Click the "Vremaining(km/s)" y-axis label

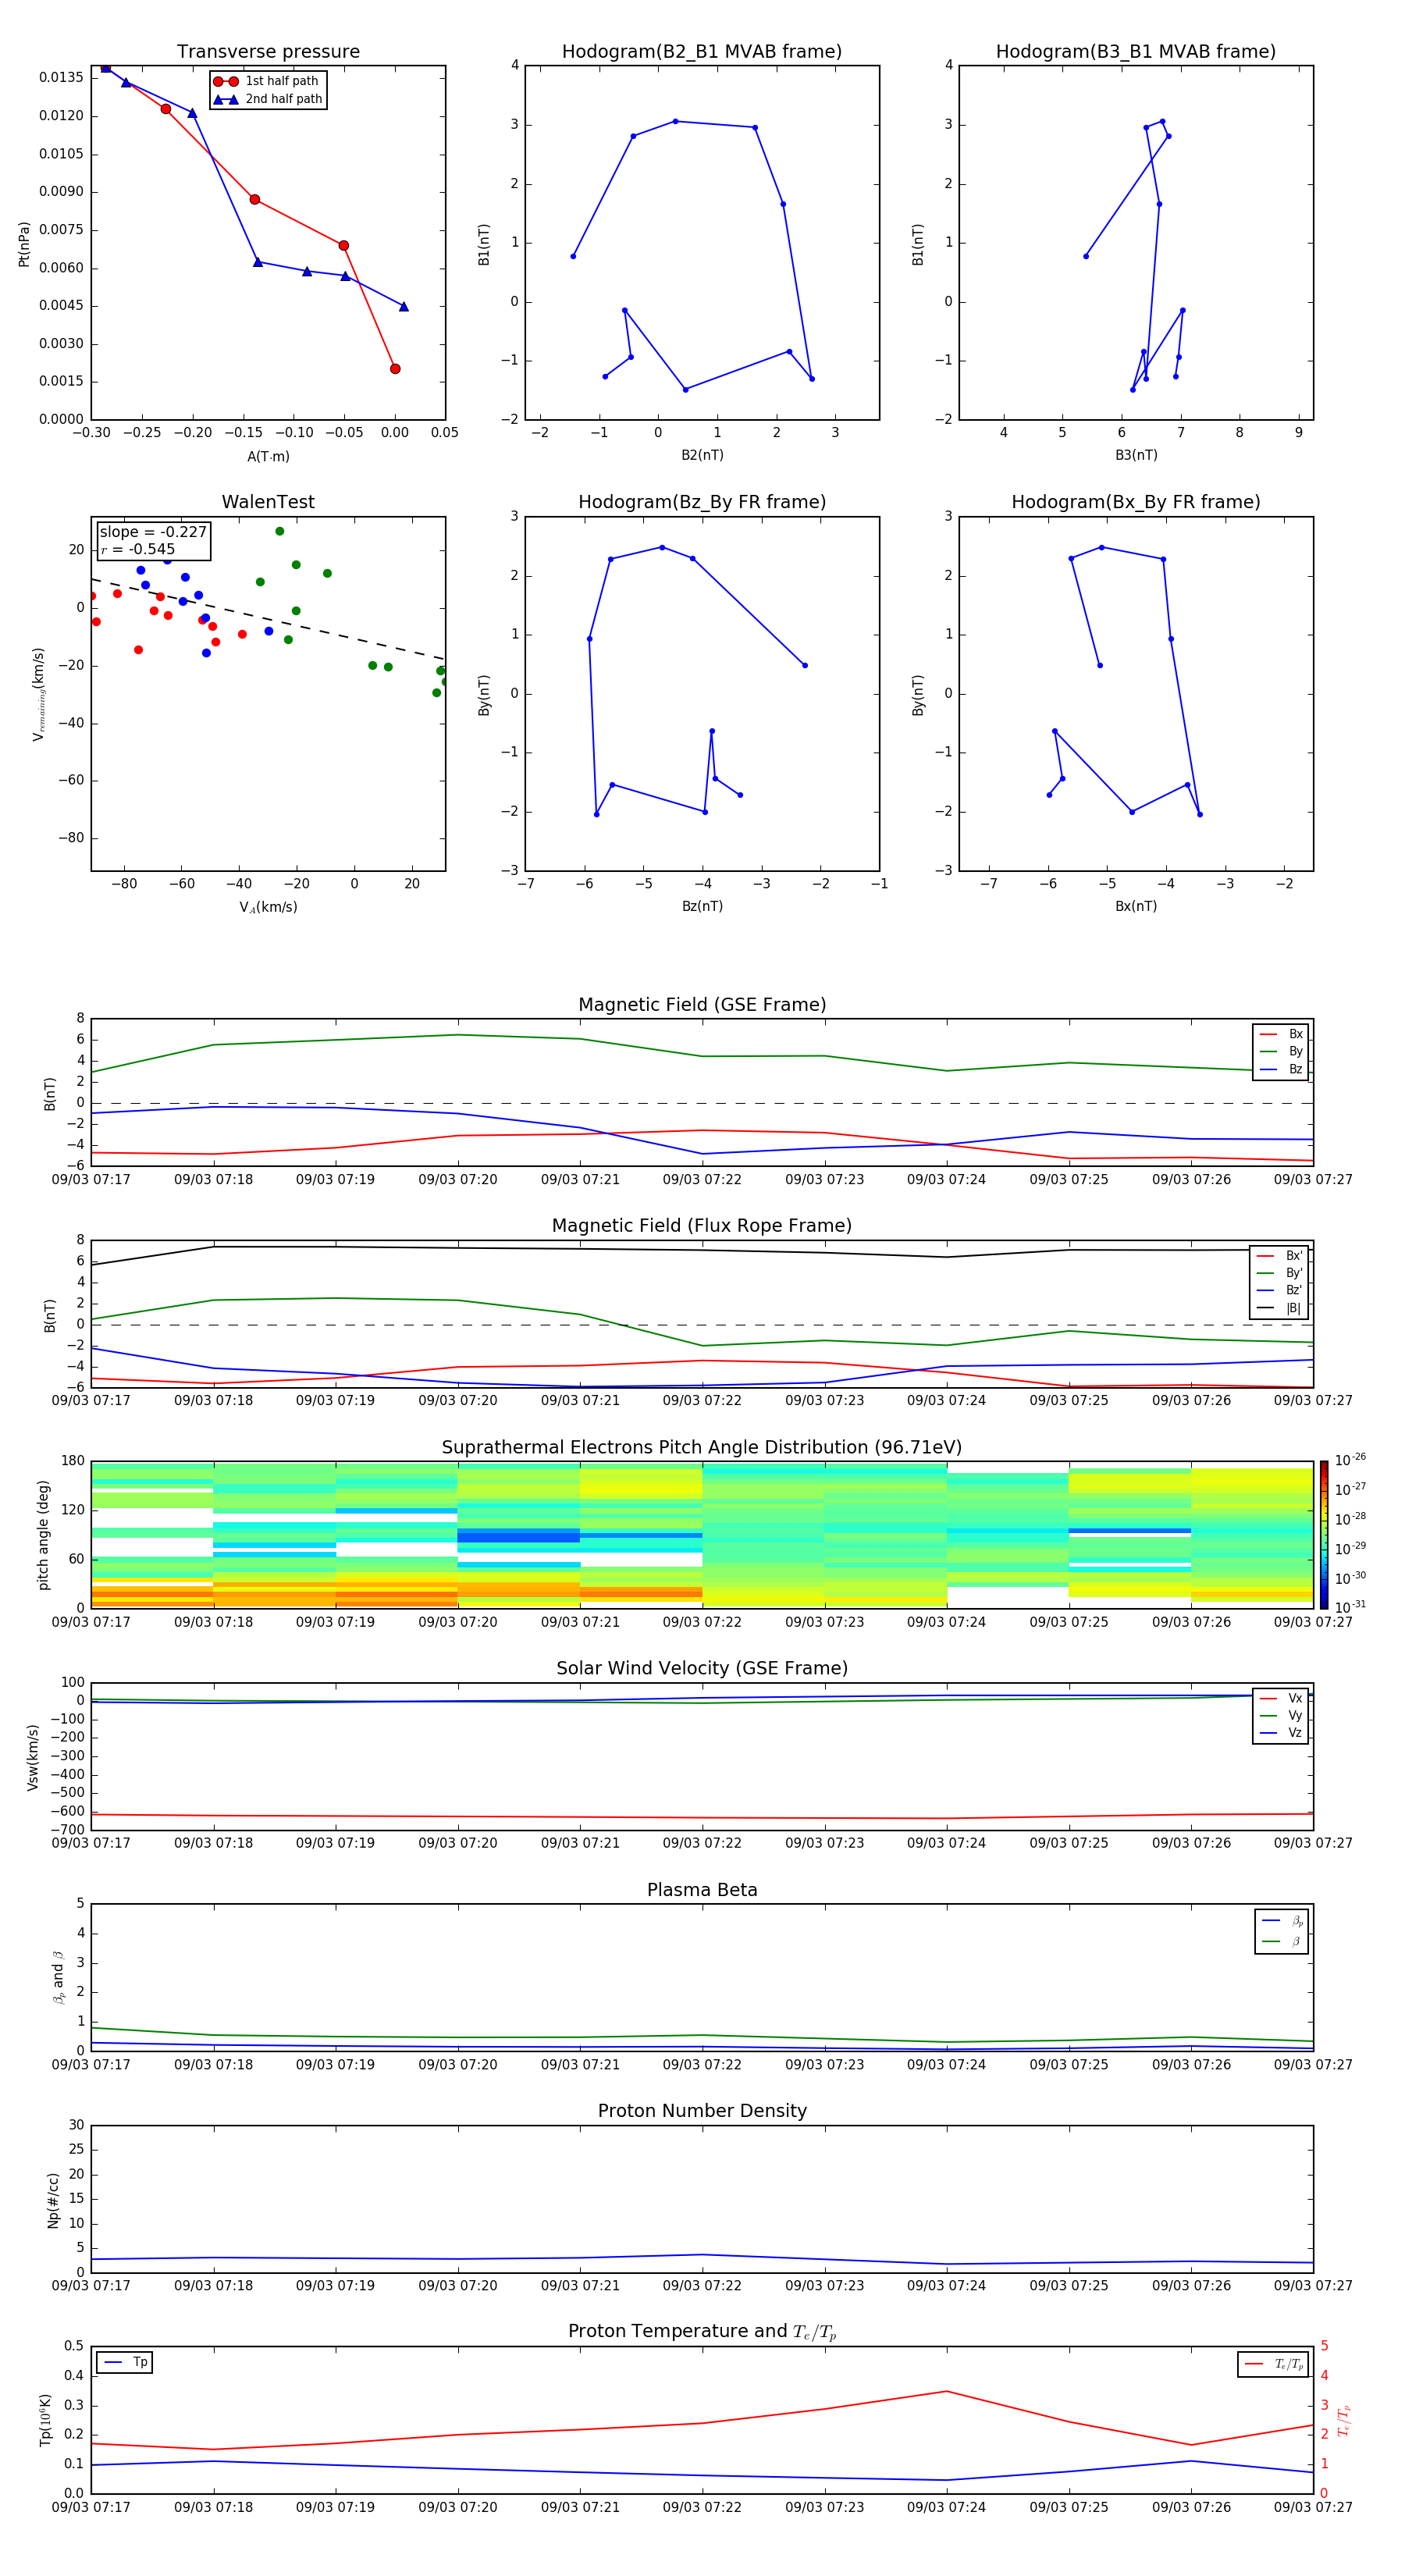tap(38, 694)
